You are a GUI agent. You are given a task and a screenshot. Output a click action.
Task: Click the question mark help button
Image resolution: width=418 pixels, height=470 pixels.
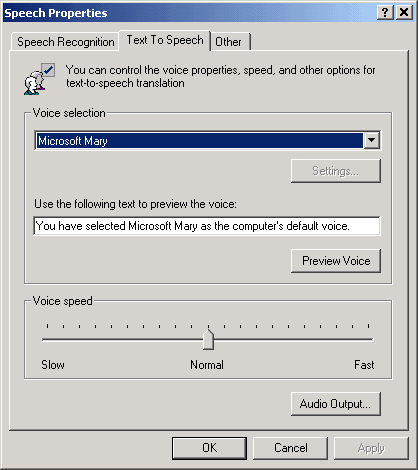coord(385,13)
